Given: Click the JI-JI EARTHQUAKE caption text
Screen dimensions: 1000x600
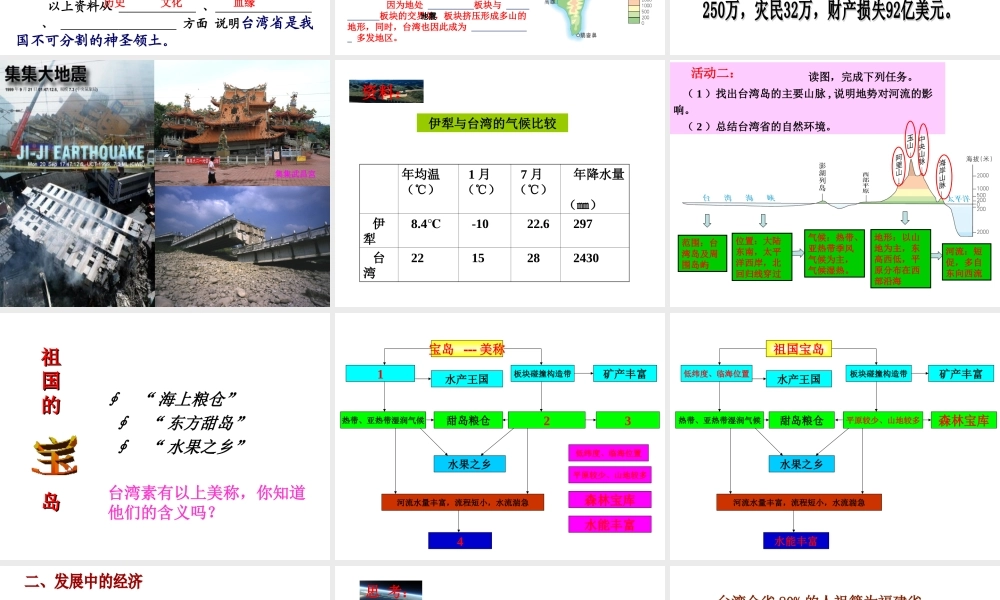Looking at the screenshot, I should pos(80,152).
